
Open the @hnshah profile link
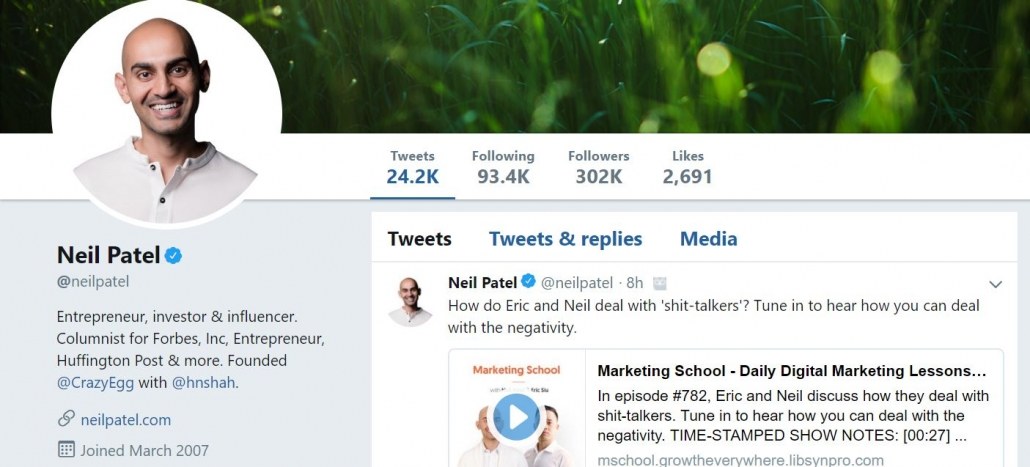tap(204, 382)
